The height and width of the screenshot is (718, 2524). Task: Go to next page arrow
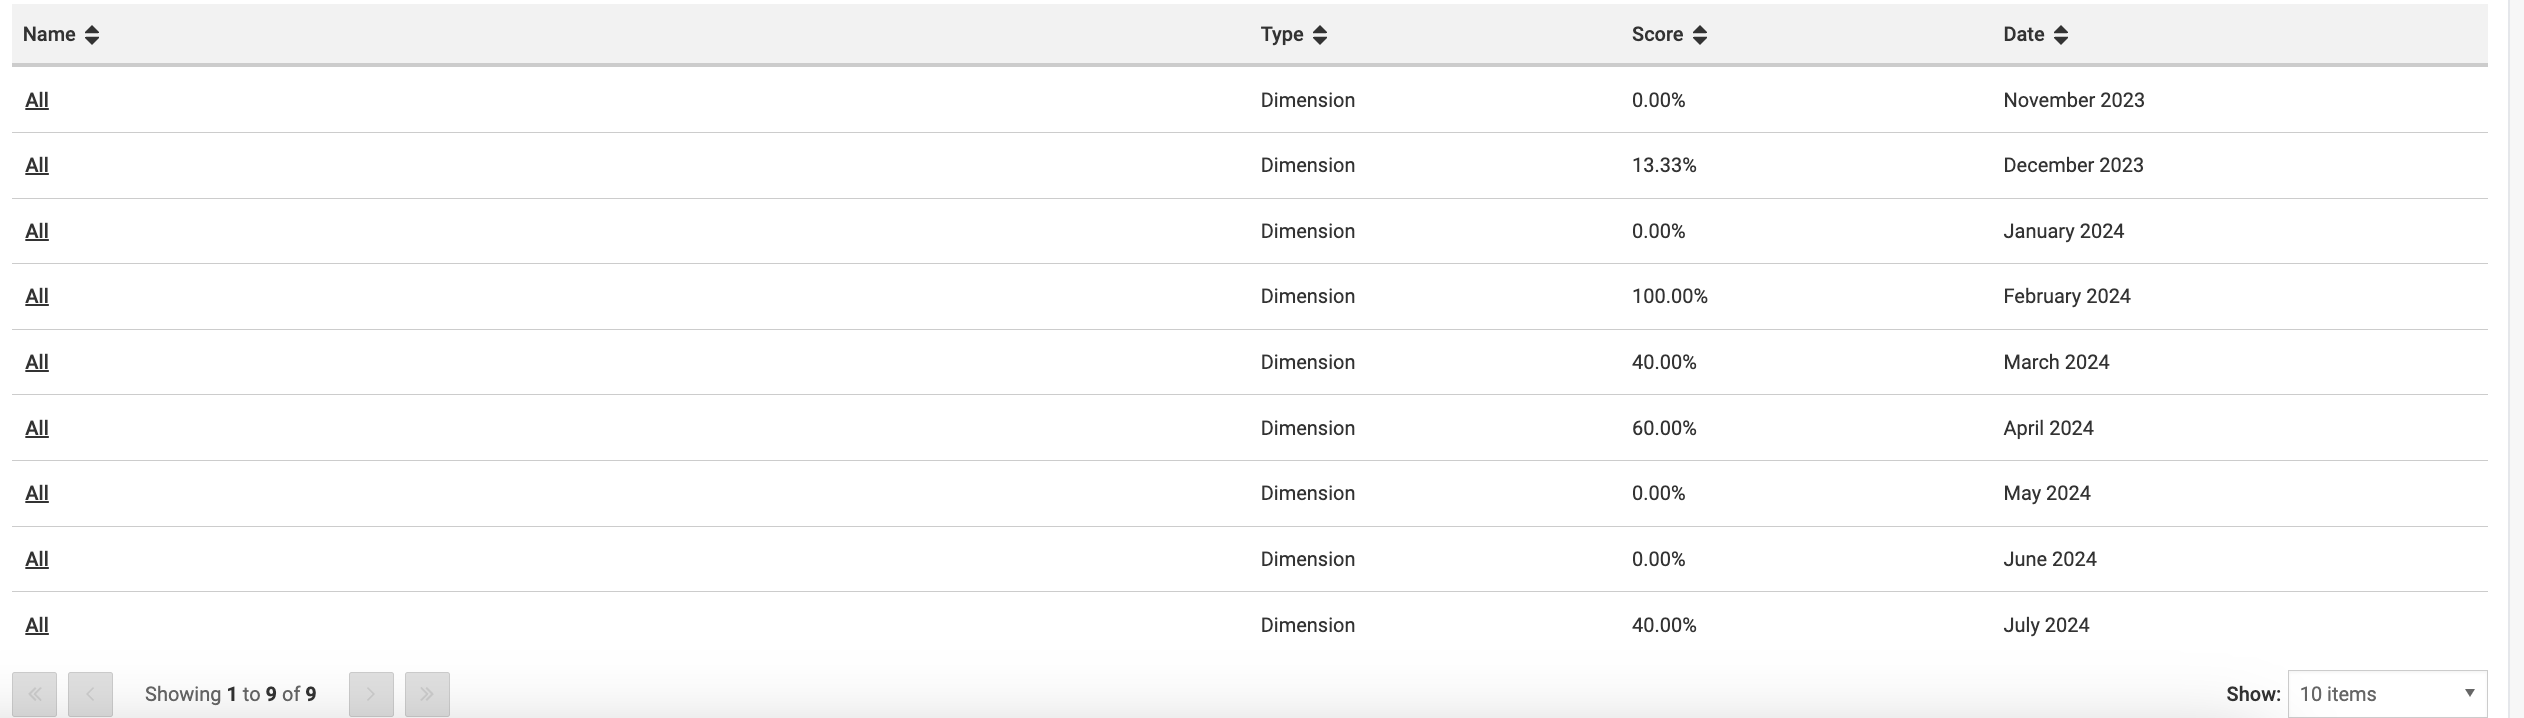click(371, 694)
